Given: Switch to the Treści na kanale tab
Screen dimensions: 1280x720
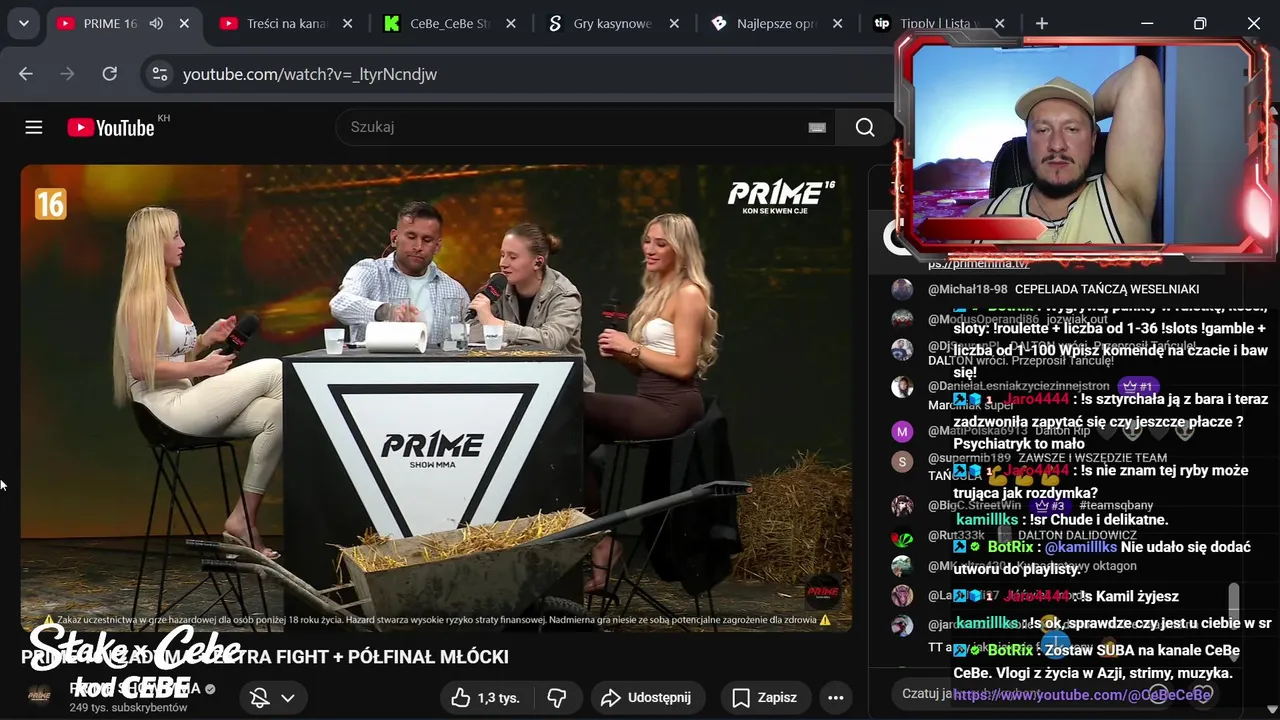Looking at the screenshot, I should click(x=285, y=23).
